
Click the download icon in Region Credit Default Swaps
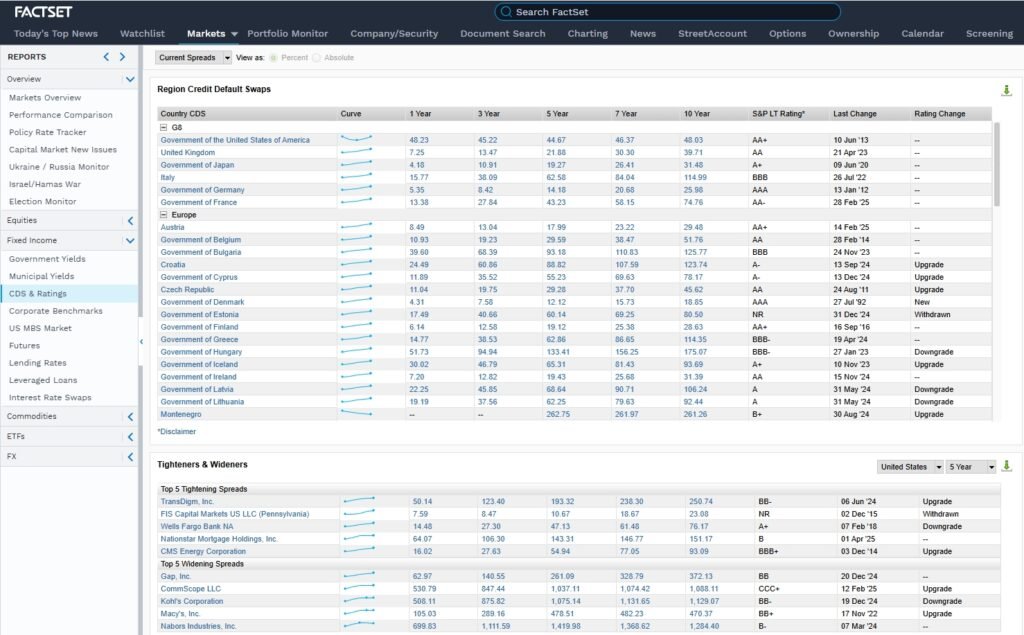click(1006, 90)
